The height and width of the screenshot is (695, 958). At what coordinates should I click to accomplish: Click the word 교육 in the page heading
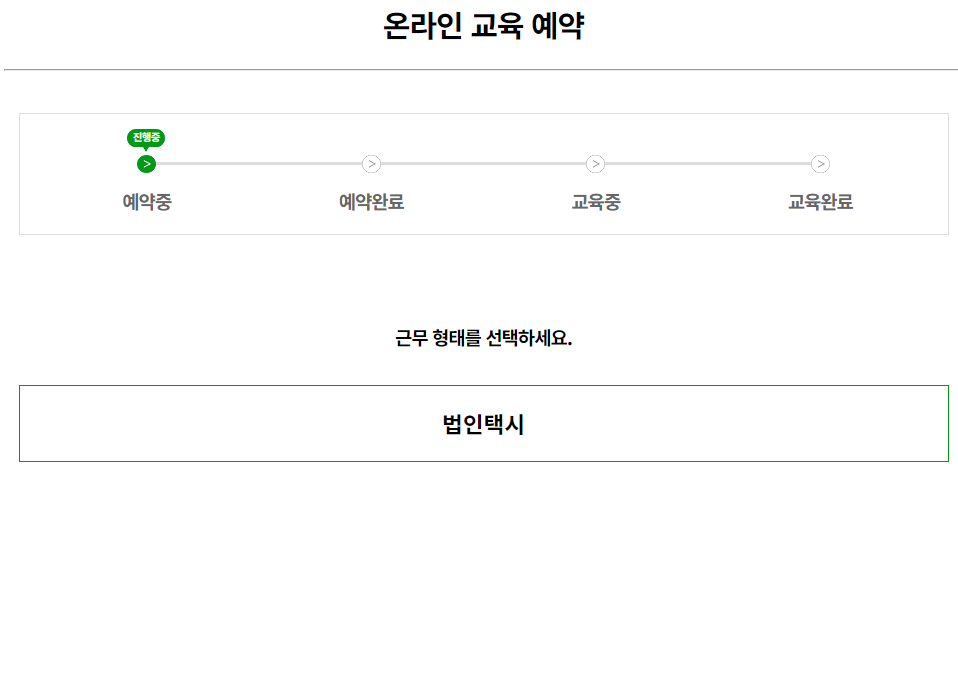tap(497, 27)
